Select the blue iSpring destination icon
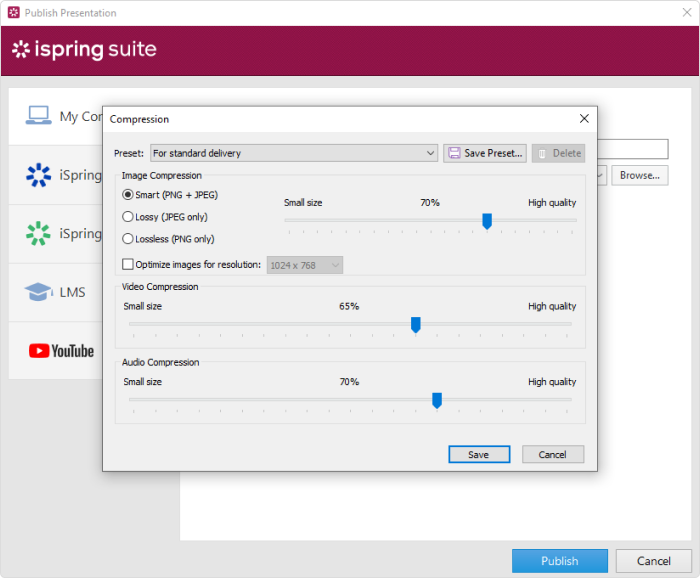Screen dimensions: 700x578 pyautogui.click(x=38, y=175)
